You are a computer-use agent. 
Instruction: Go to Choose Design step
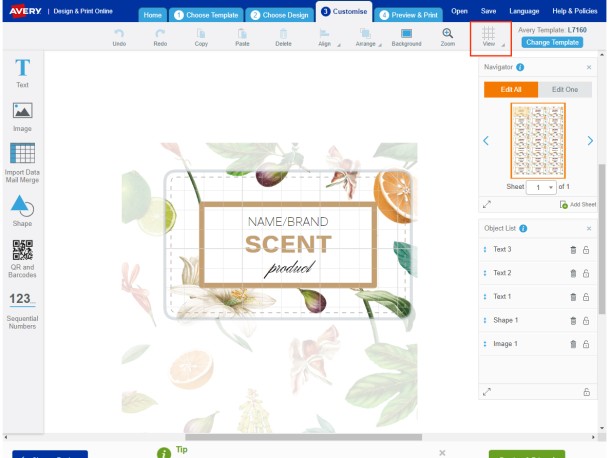279,15
